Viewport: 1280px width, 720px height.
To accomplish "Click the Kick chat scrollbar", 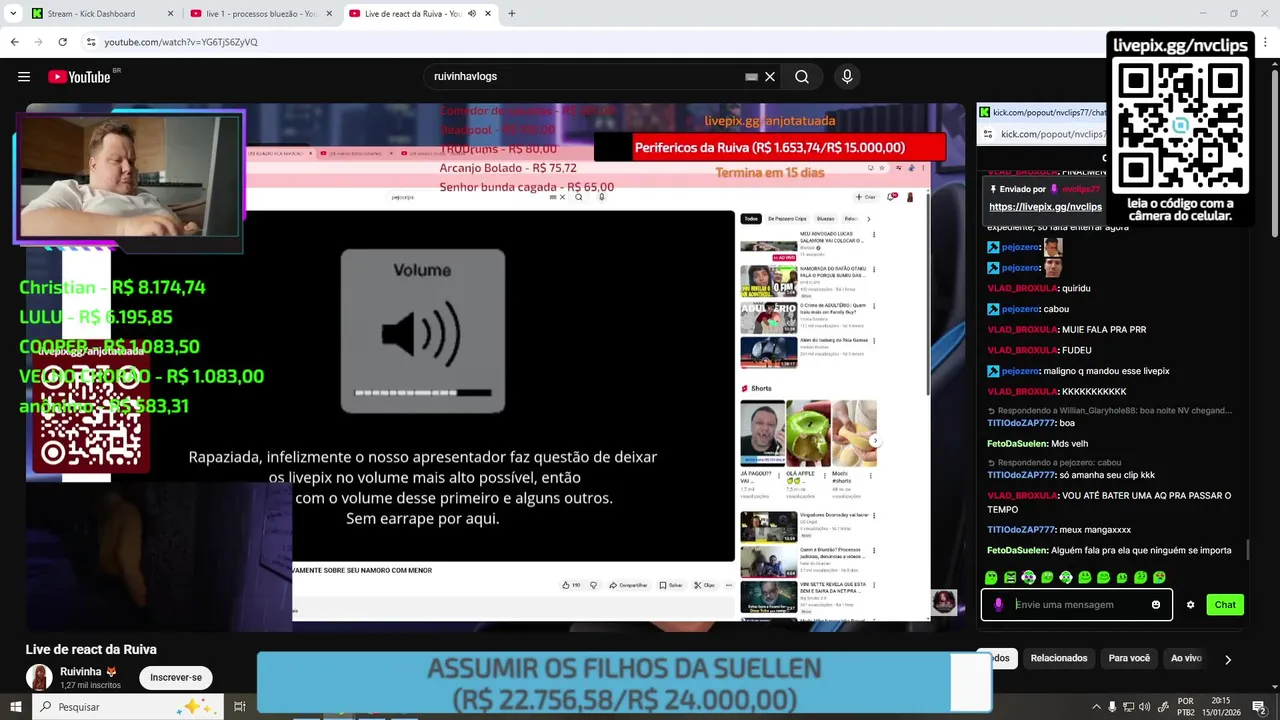I will (1247, 550).
